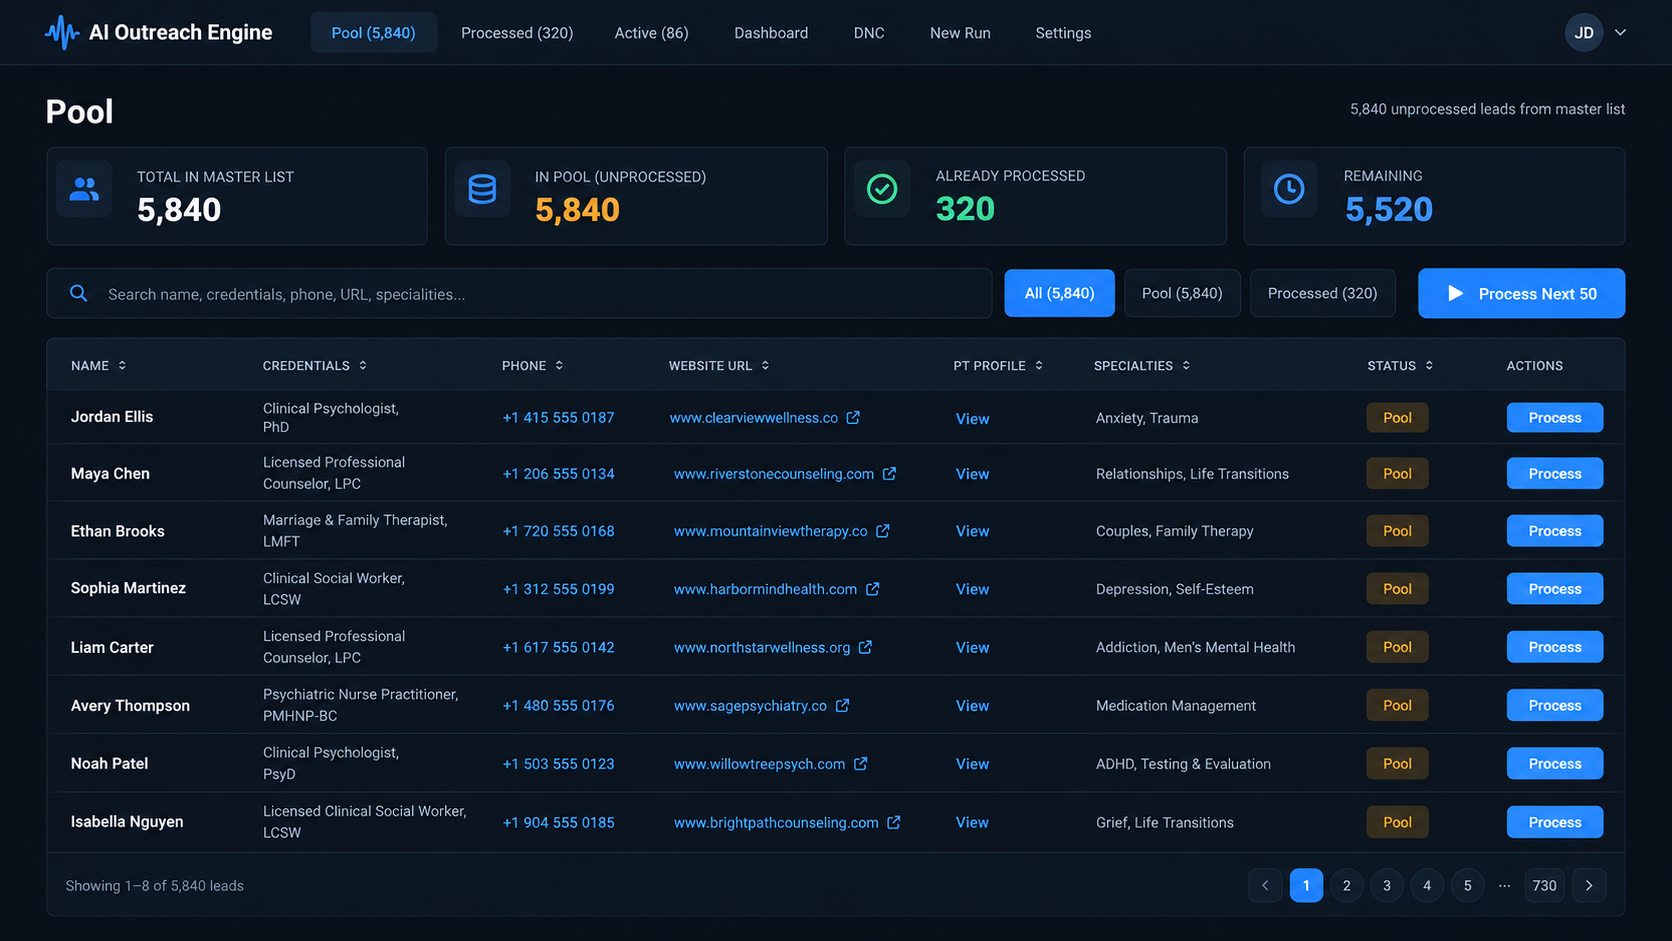Click the people icon in Total in Master List card
Image resolution: width=1672 pixels, height=941 pixels.
[x=84, y=189]
